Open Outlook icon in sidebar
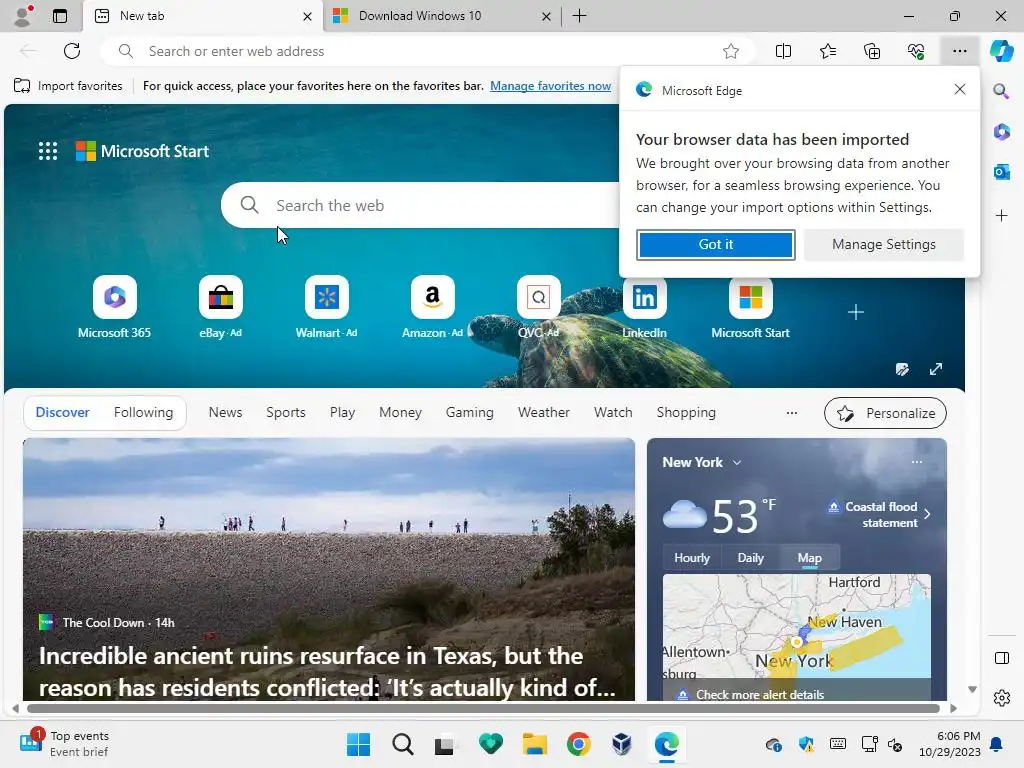This screenshot has width=1024, height=768. coord(1001,172)
